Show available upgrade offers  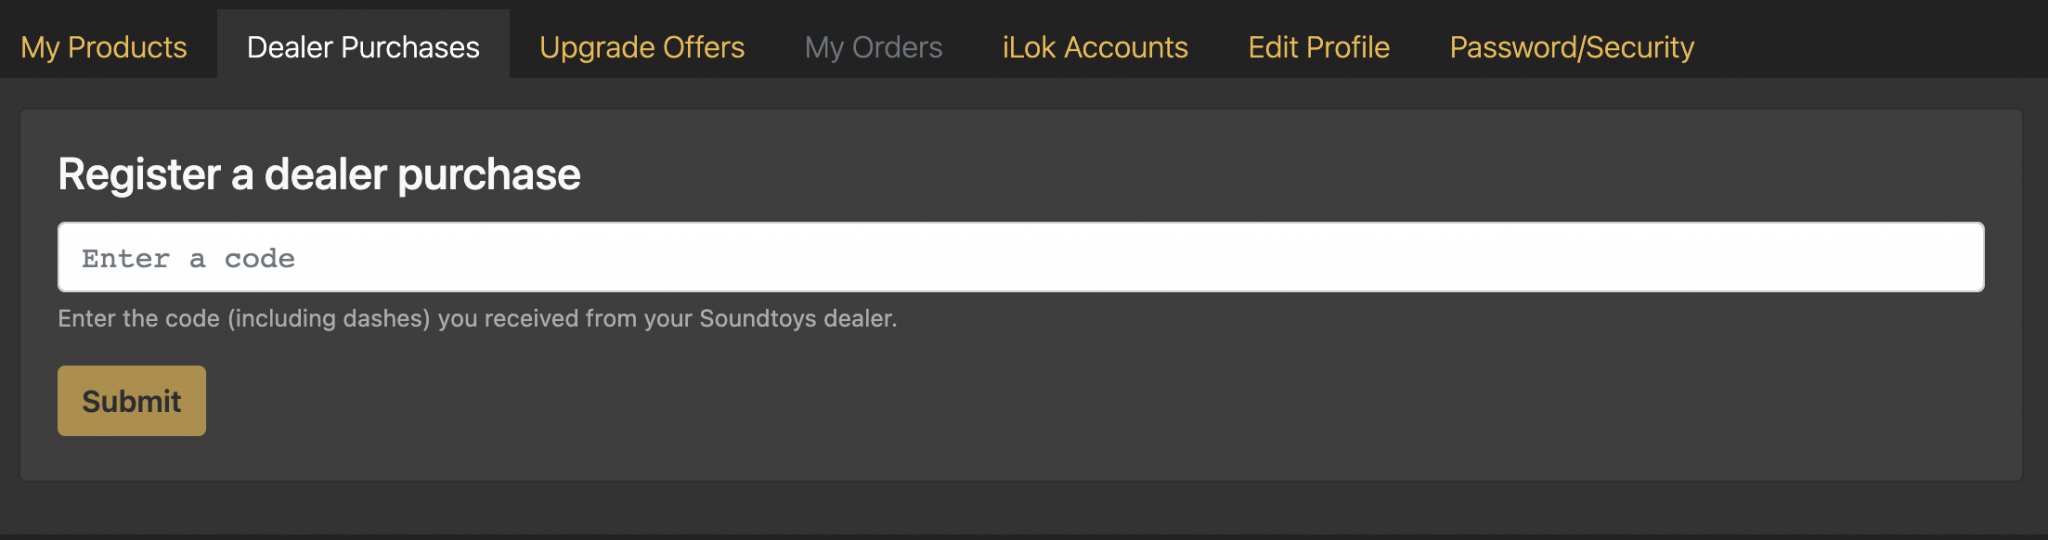tap(642, 47)
